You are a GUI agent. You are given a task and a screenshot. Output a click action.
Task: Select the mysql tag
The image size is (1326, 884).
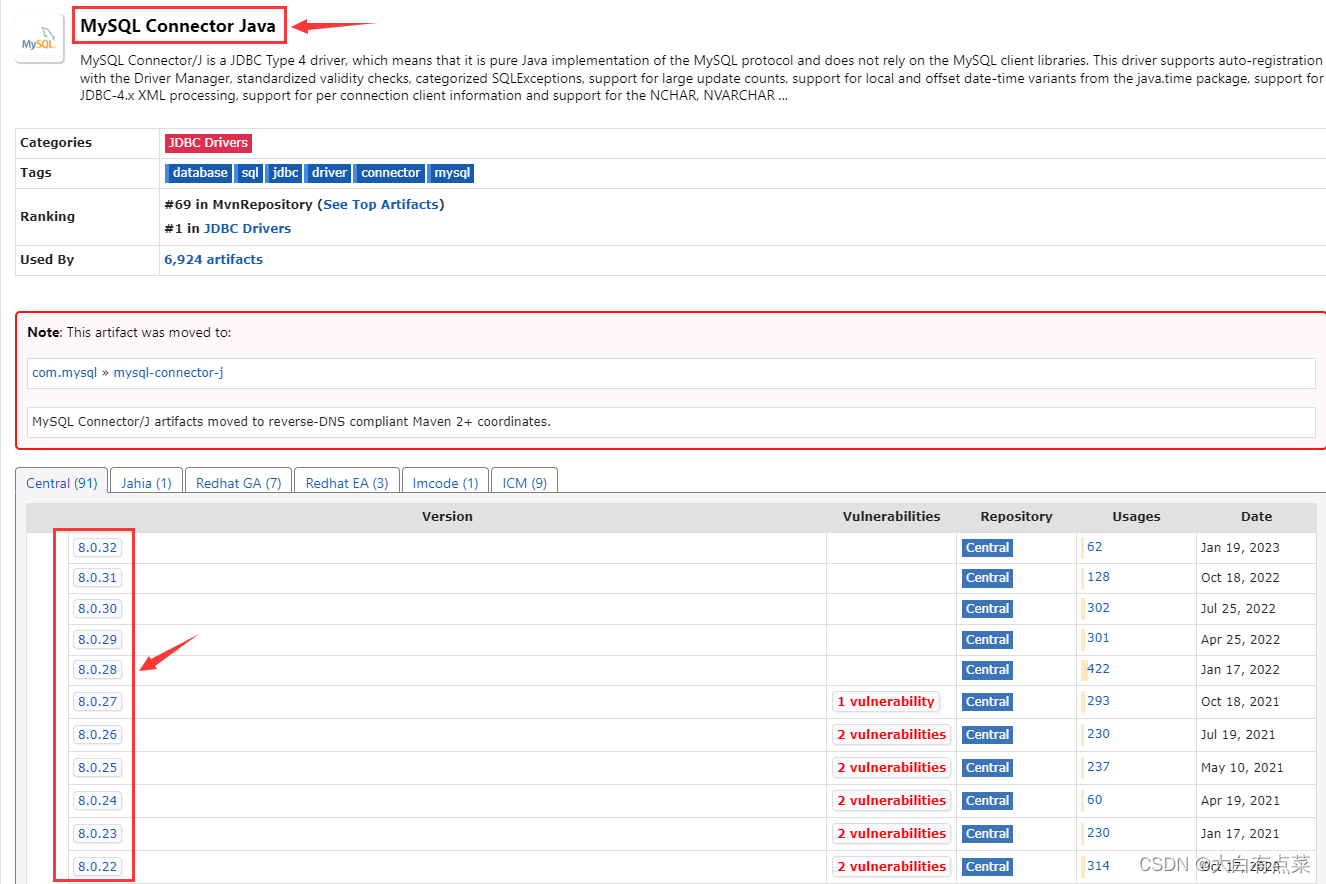[x=451, y=173]
